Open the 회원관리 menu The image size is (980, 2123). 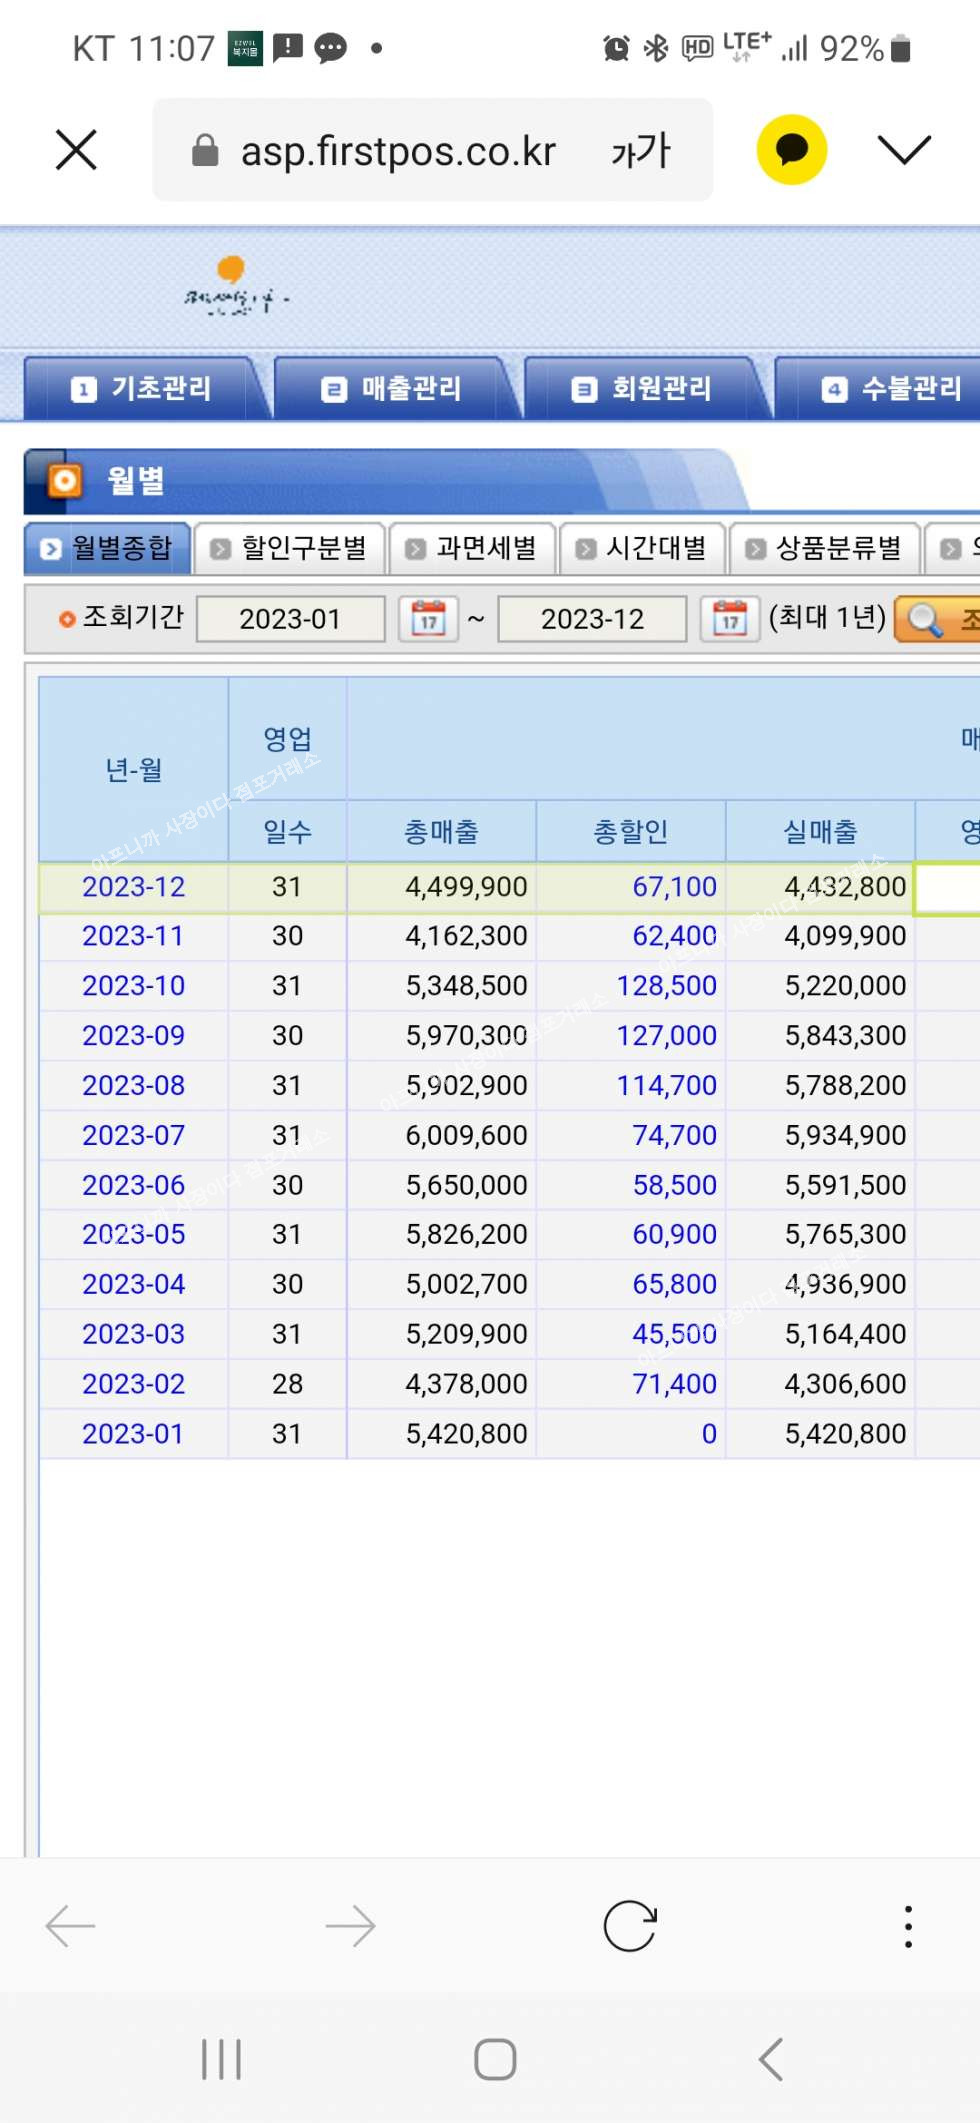(x=641, y=388)
